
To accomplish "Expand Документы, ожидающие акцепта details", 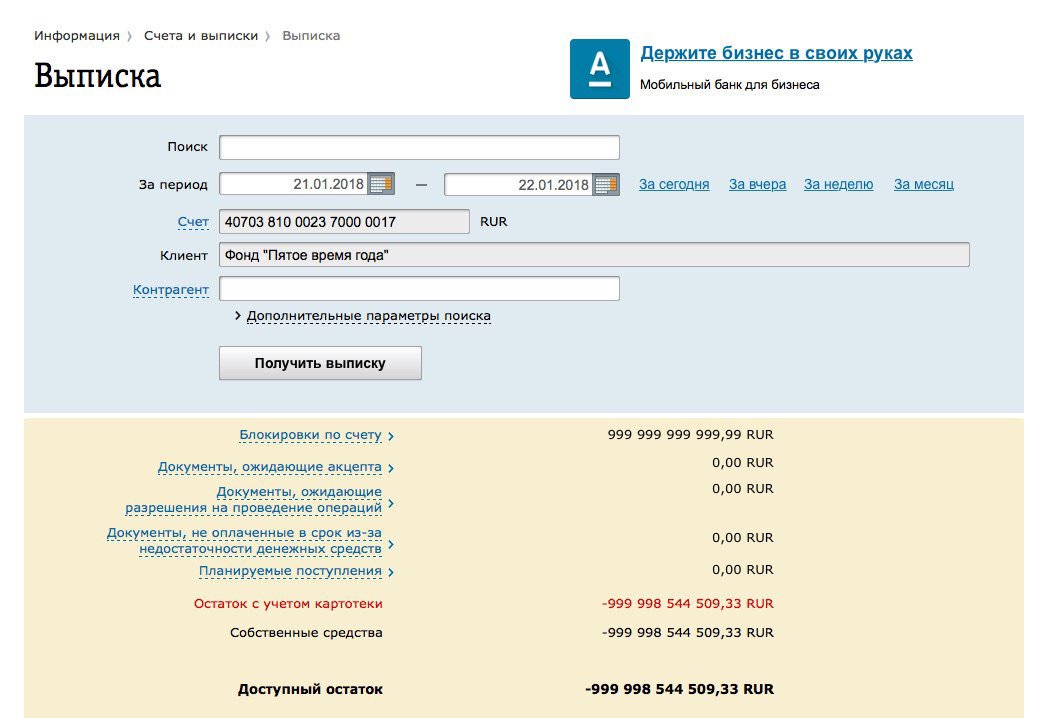I will click(269, 467).
